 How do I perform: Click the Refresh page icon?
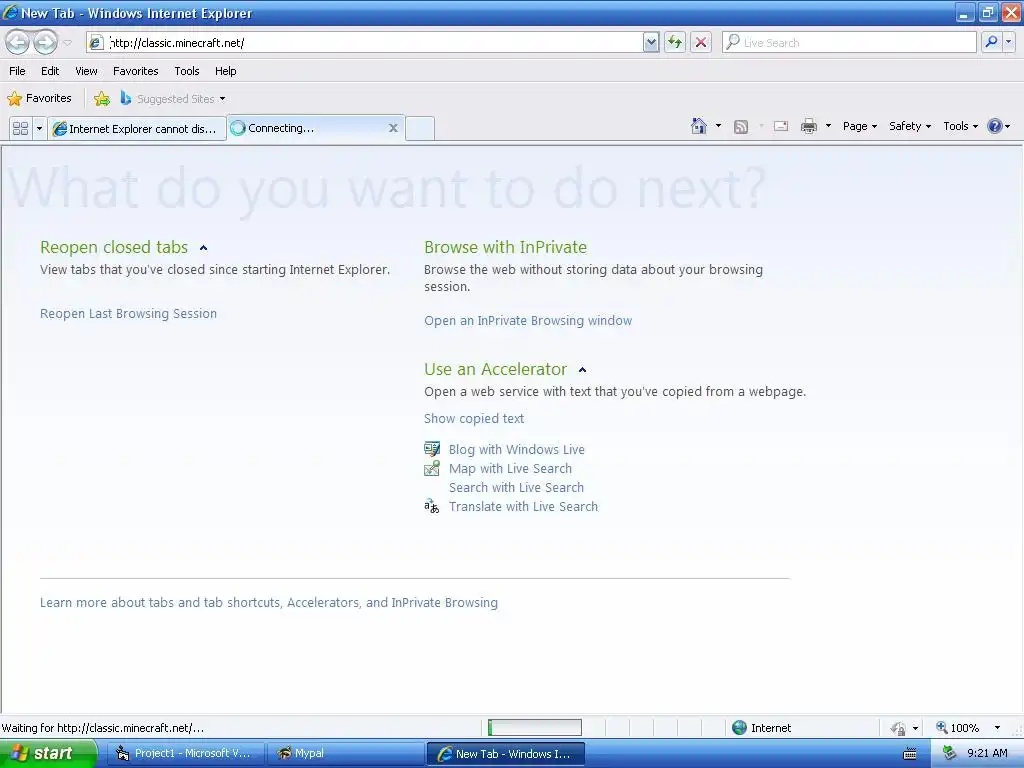tap(675, 43)
